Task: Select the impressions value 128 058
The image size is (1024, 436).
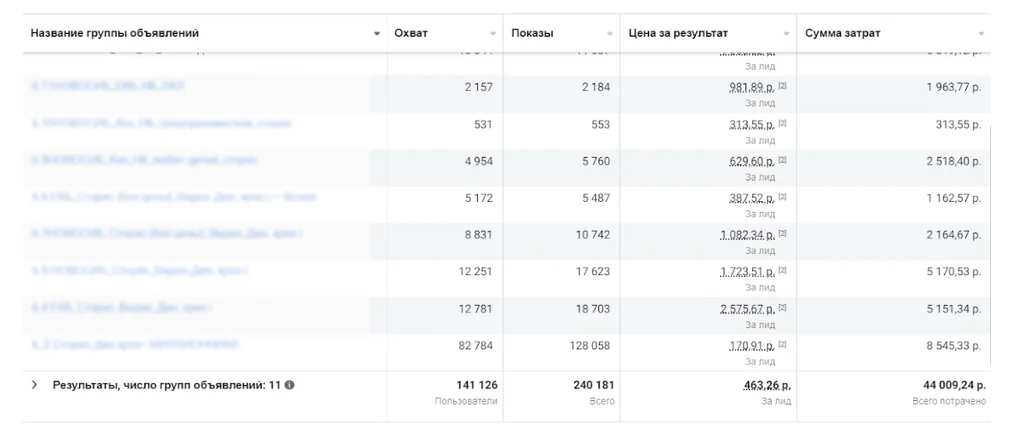Action: click(x=591, y=345)
